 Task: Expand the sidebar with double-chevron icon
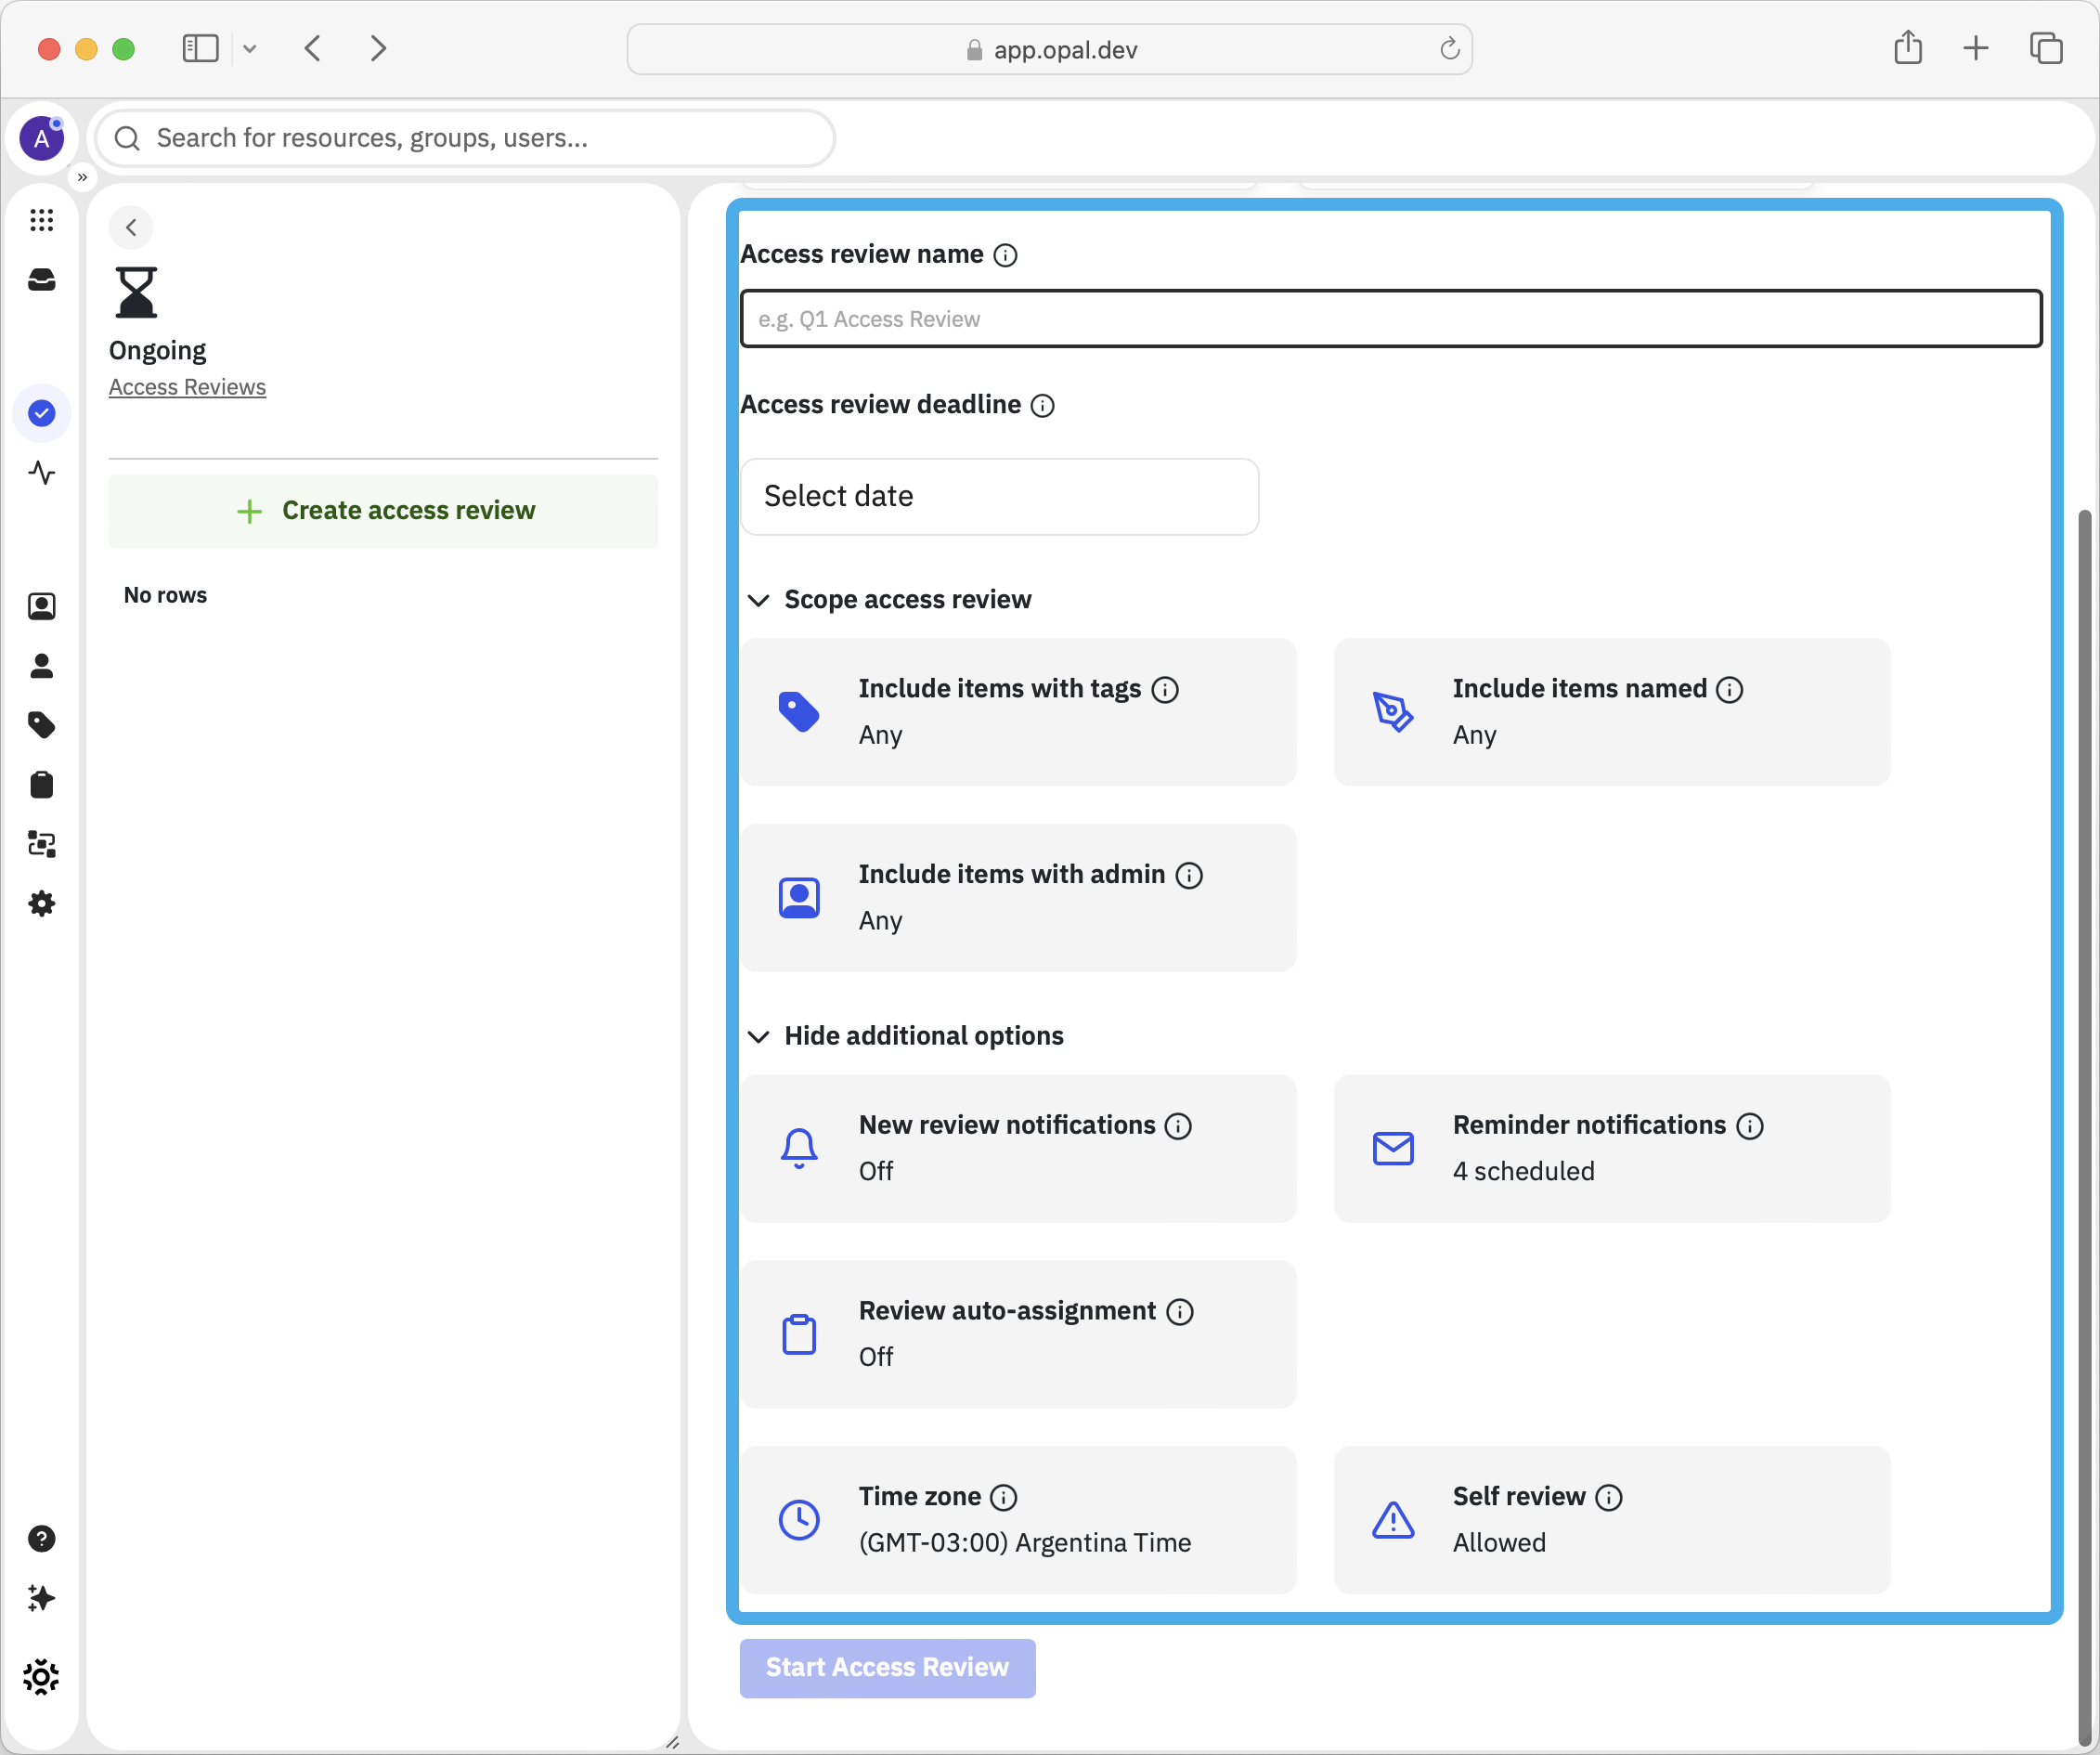[x=82, y=177]
